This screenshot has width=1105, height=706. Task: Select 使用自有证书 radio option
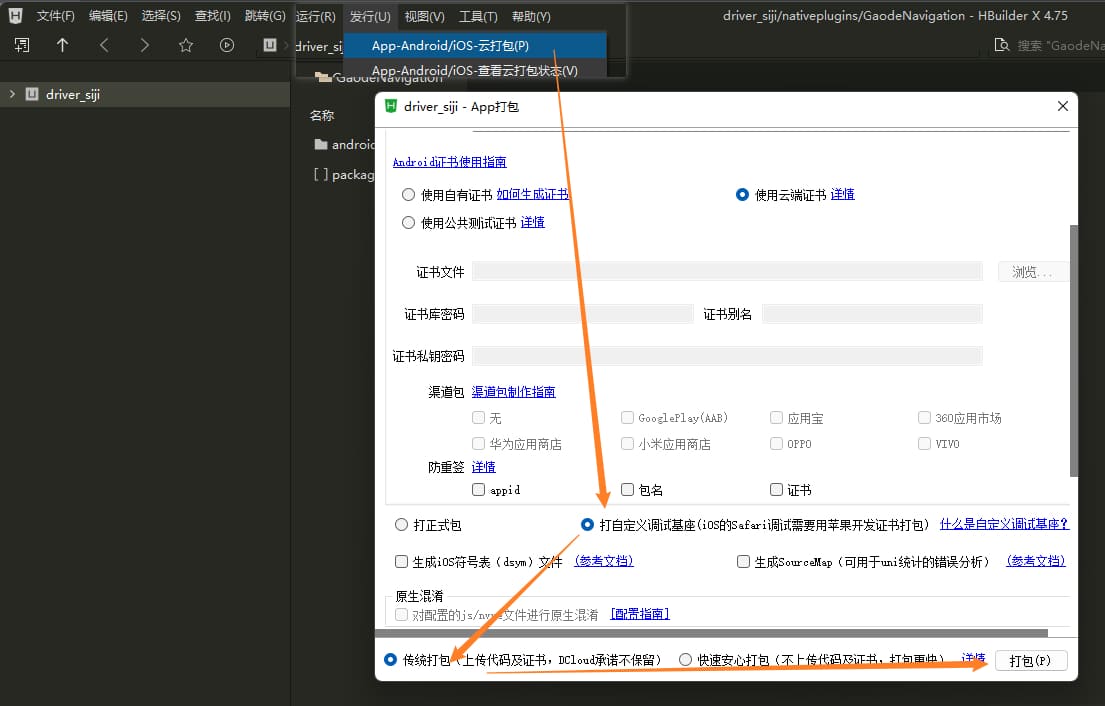408,195
